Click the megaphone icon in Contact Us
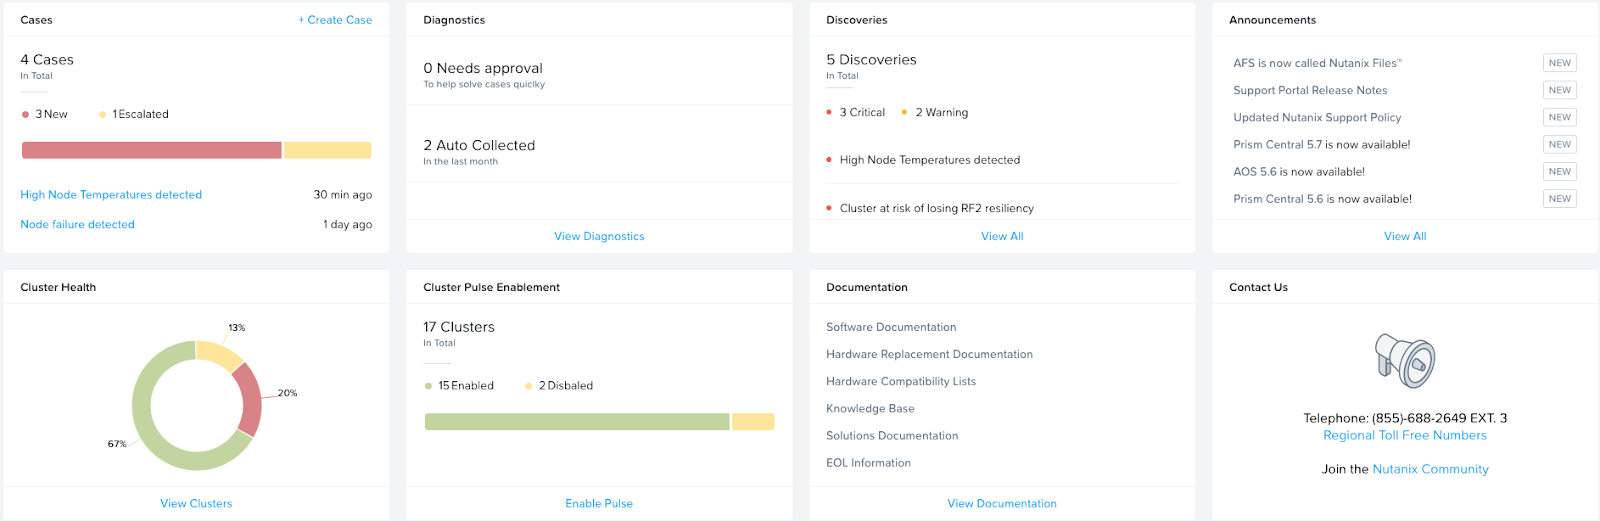The image size is (1600, 521). tap(1405, 360)
